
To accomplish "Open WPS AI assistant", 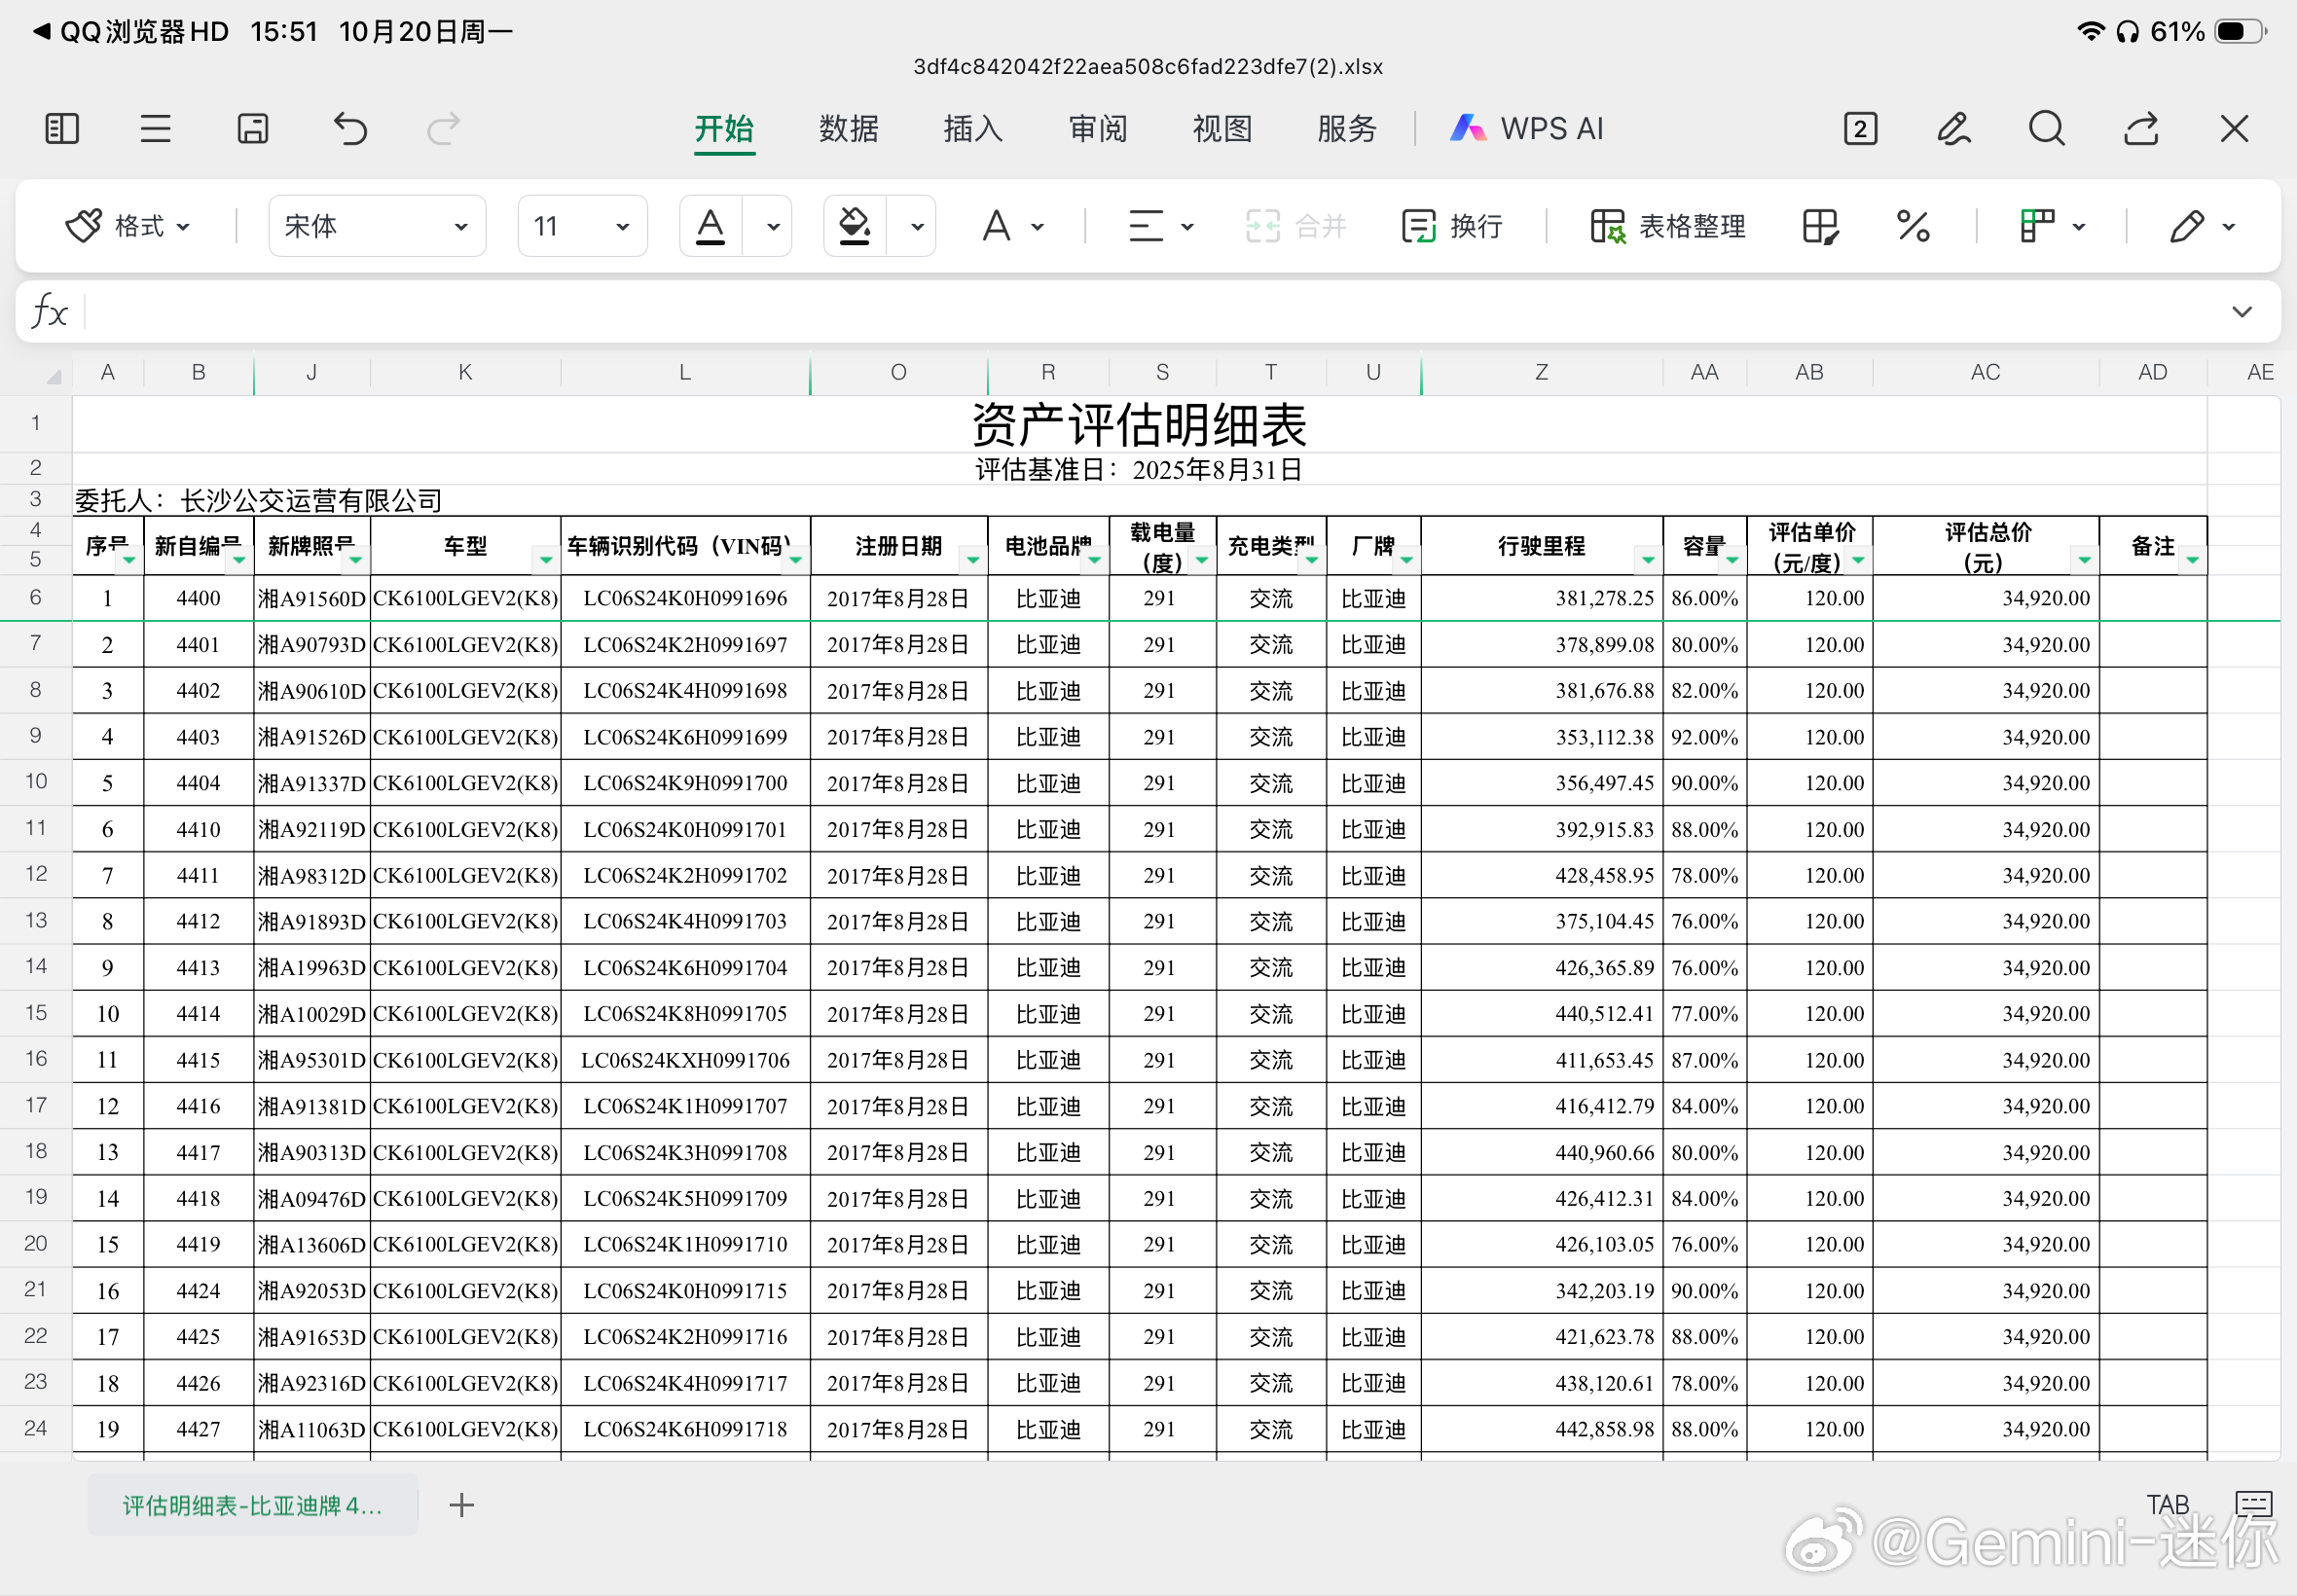I will coord(1527,129).
